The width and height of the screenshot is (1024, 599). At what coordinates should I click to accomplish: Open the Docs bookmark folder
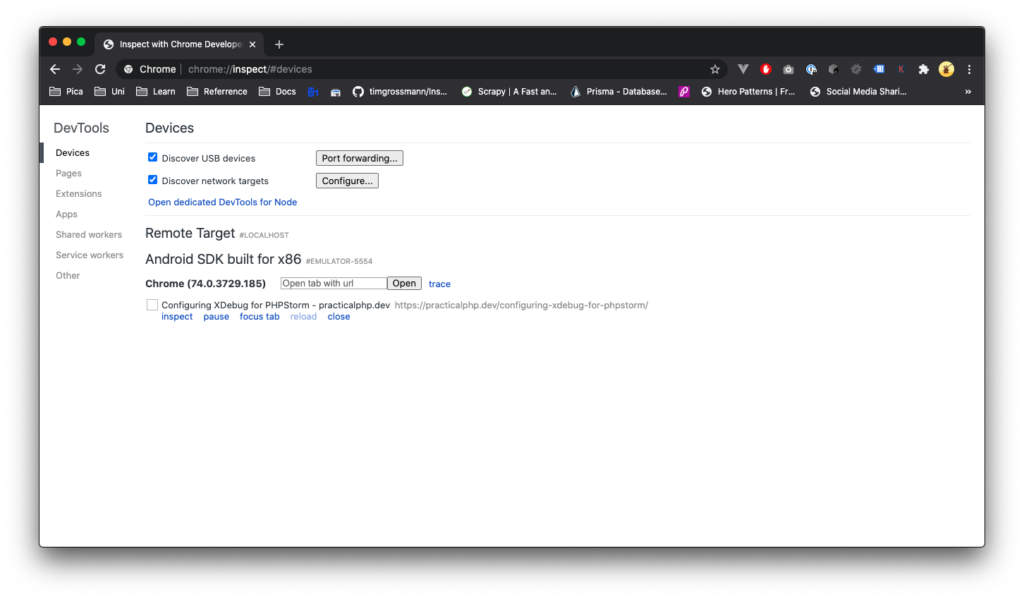tap(277, 92)
